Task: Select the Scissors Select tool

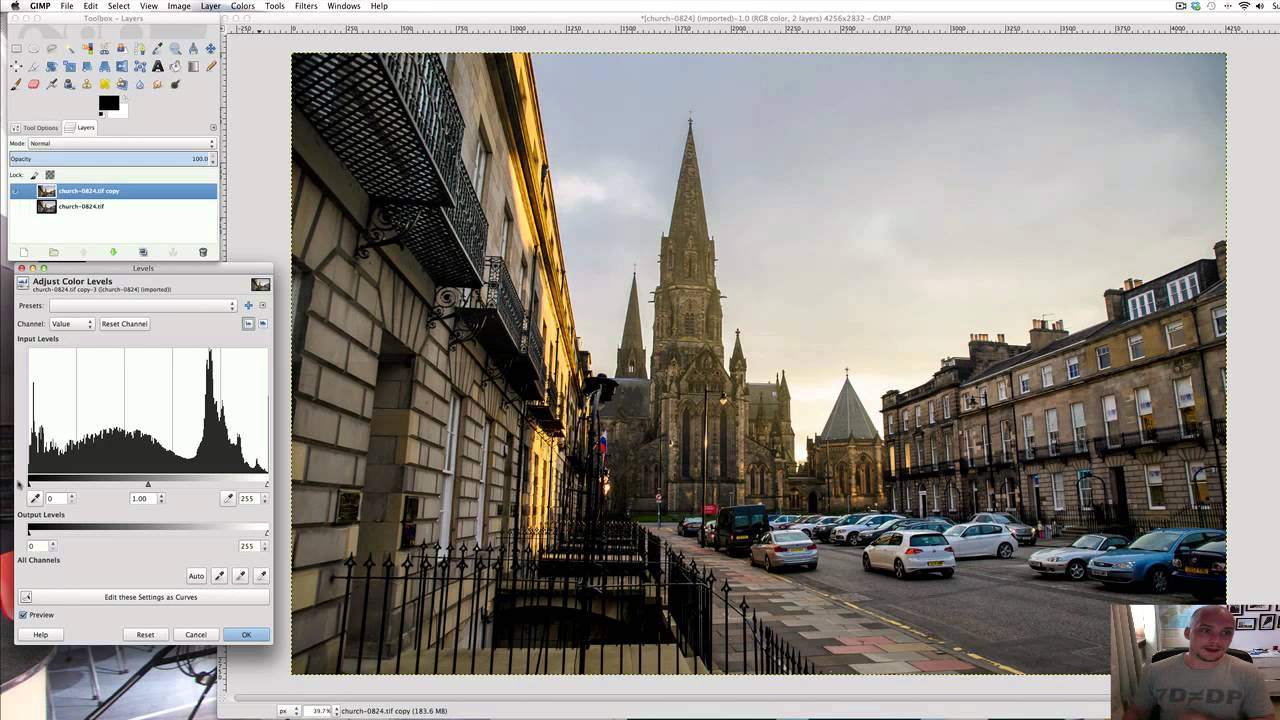Action: (104, 48)
